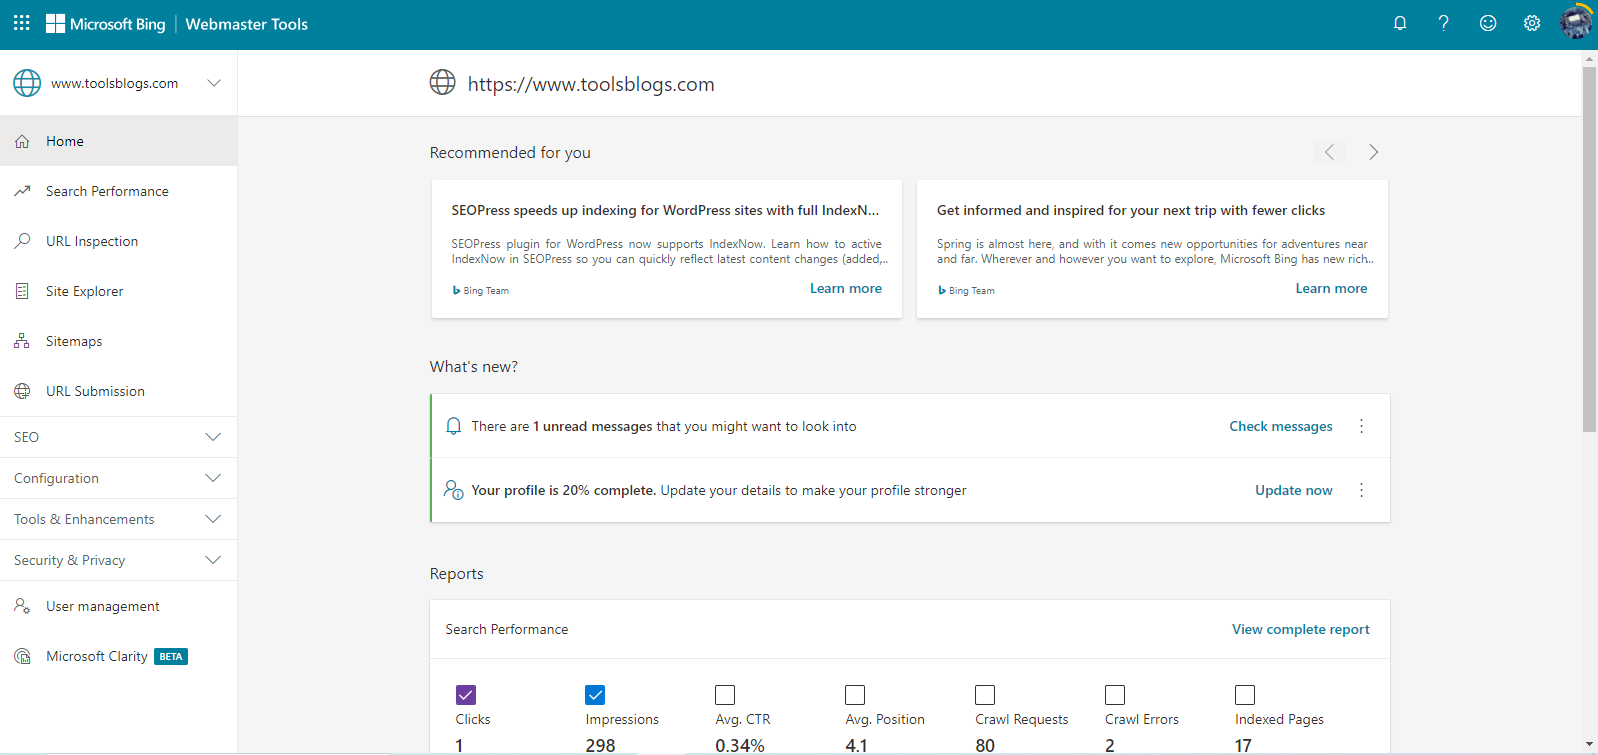Open notifications bell in header
Image resolution: width=1598 pixels, height=755 pixels.
click(x=1400, y=23)
